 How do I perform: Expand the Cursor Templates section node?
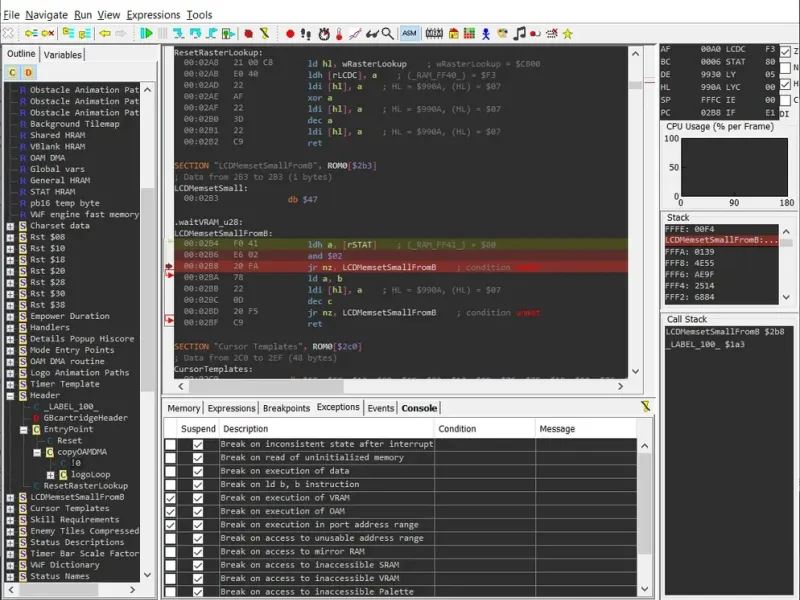(11, 508)
